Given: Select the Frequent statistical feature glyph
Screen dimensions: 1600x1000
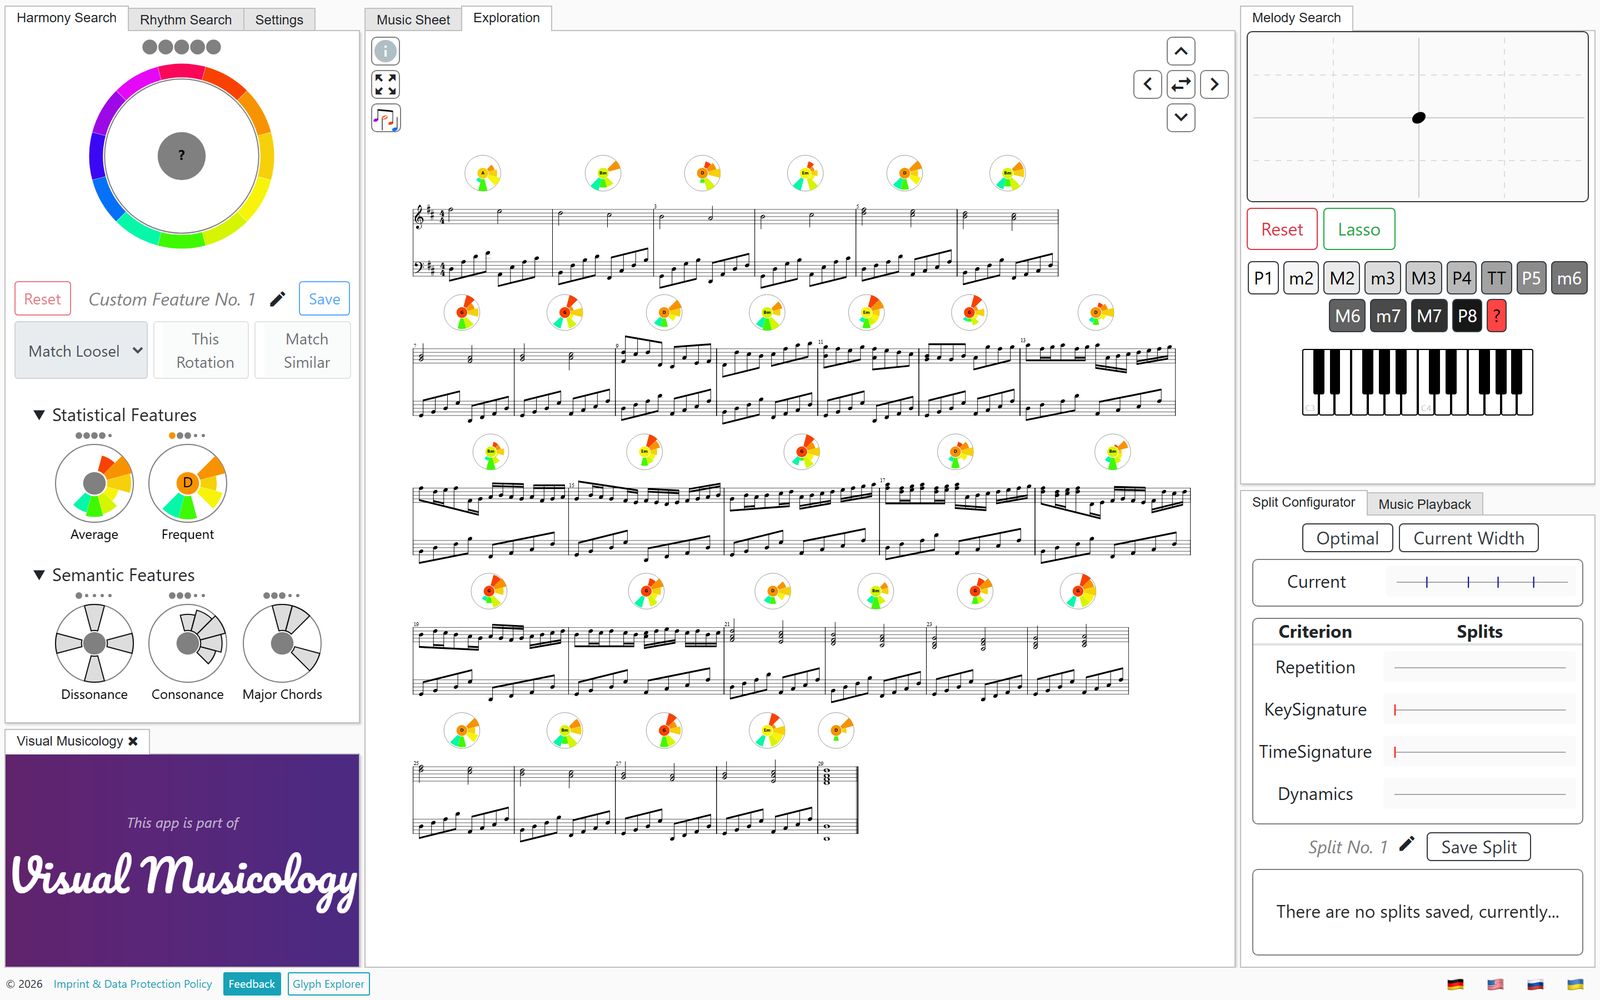Looking at the screenshot, I should click(187, 483).
